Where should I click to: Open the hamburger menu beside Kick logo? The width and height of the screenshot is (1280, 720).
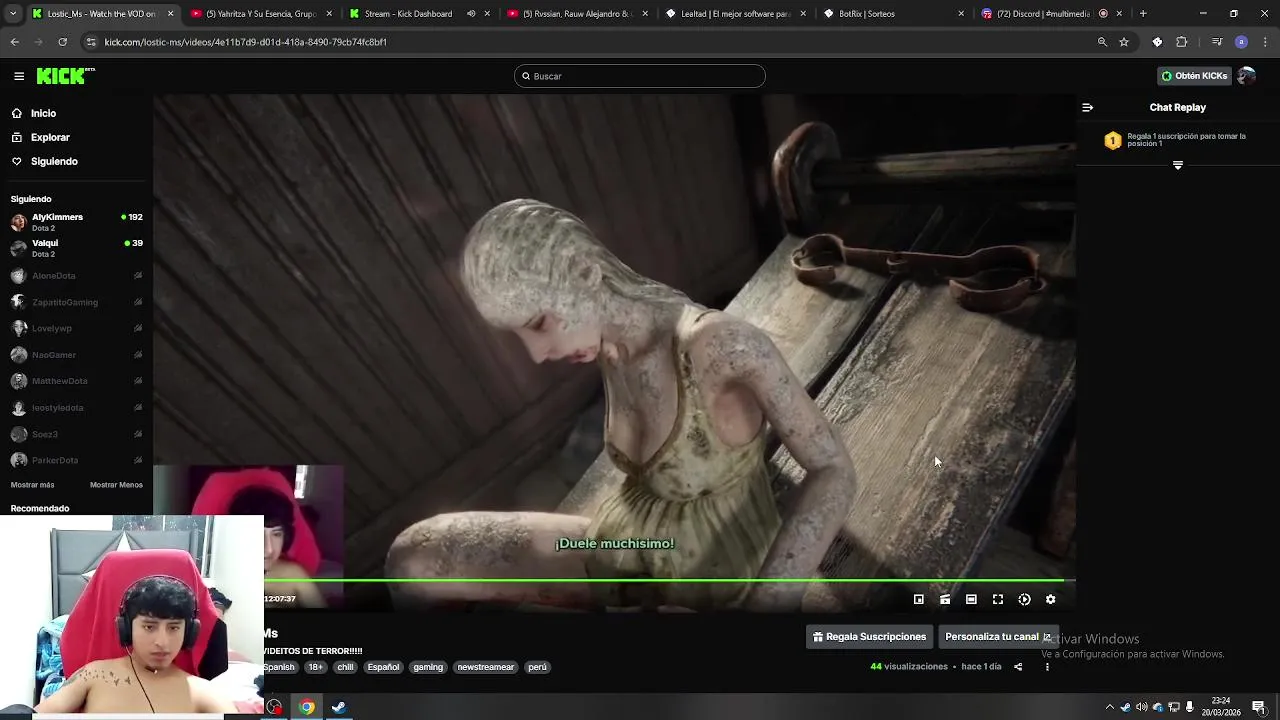(19, 76)
